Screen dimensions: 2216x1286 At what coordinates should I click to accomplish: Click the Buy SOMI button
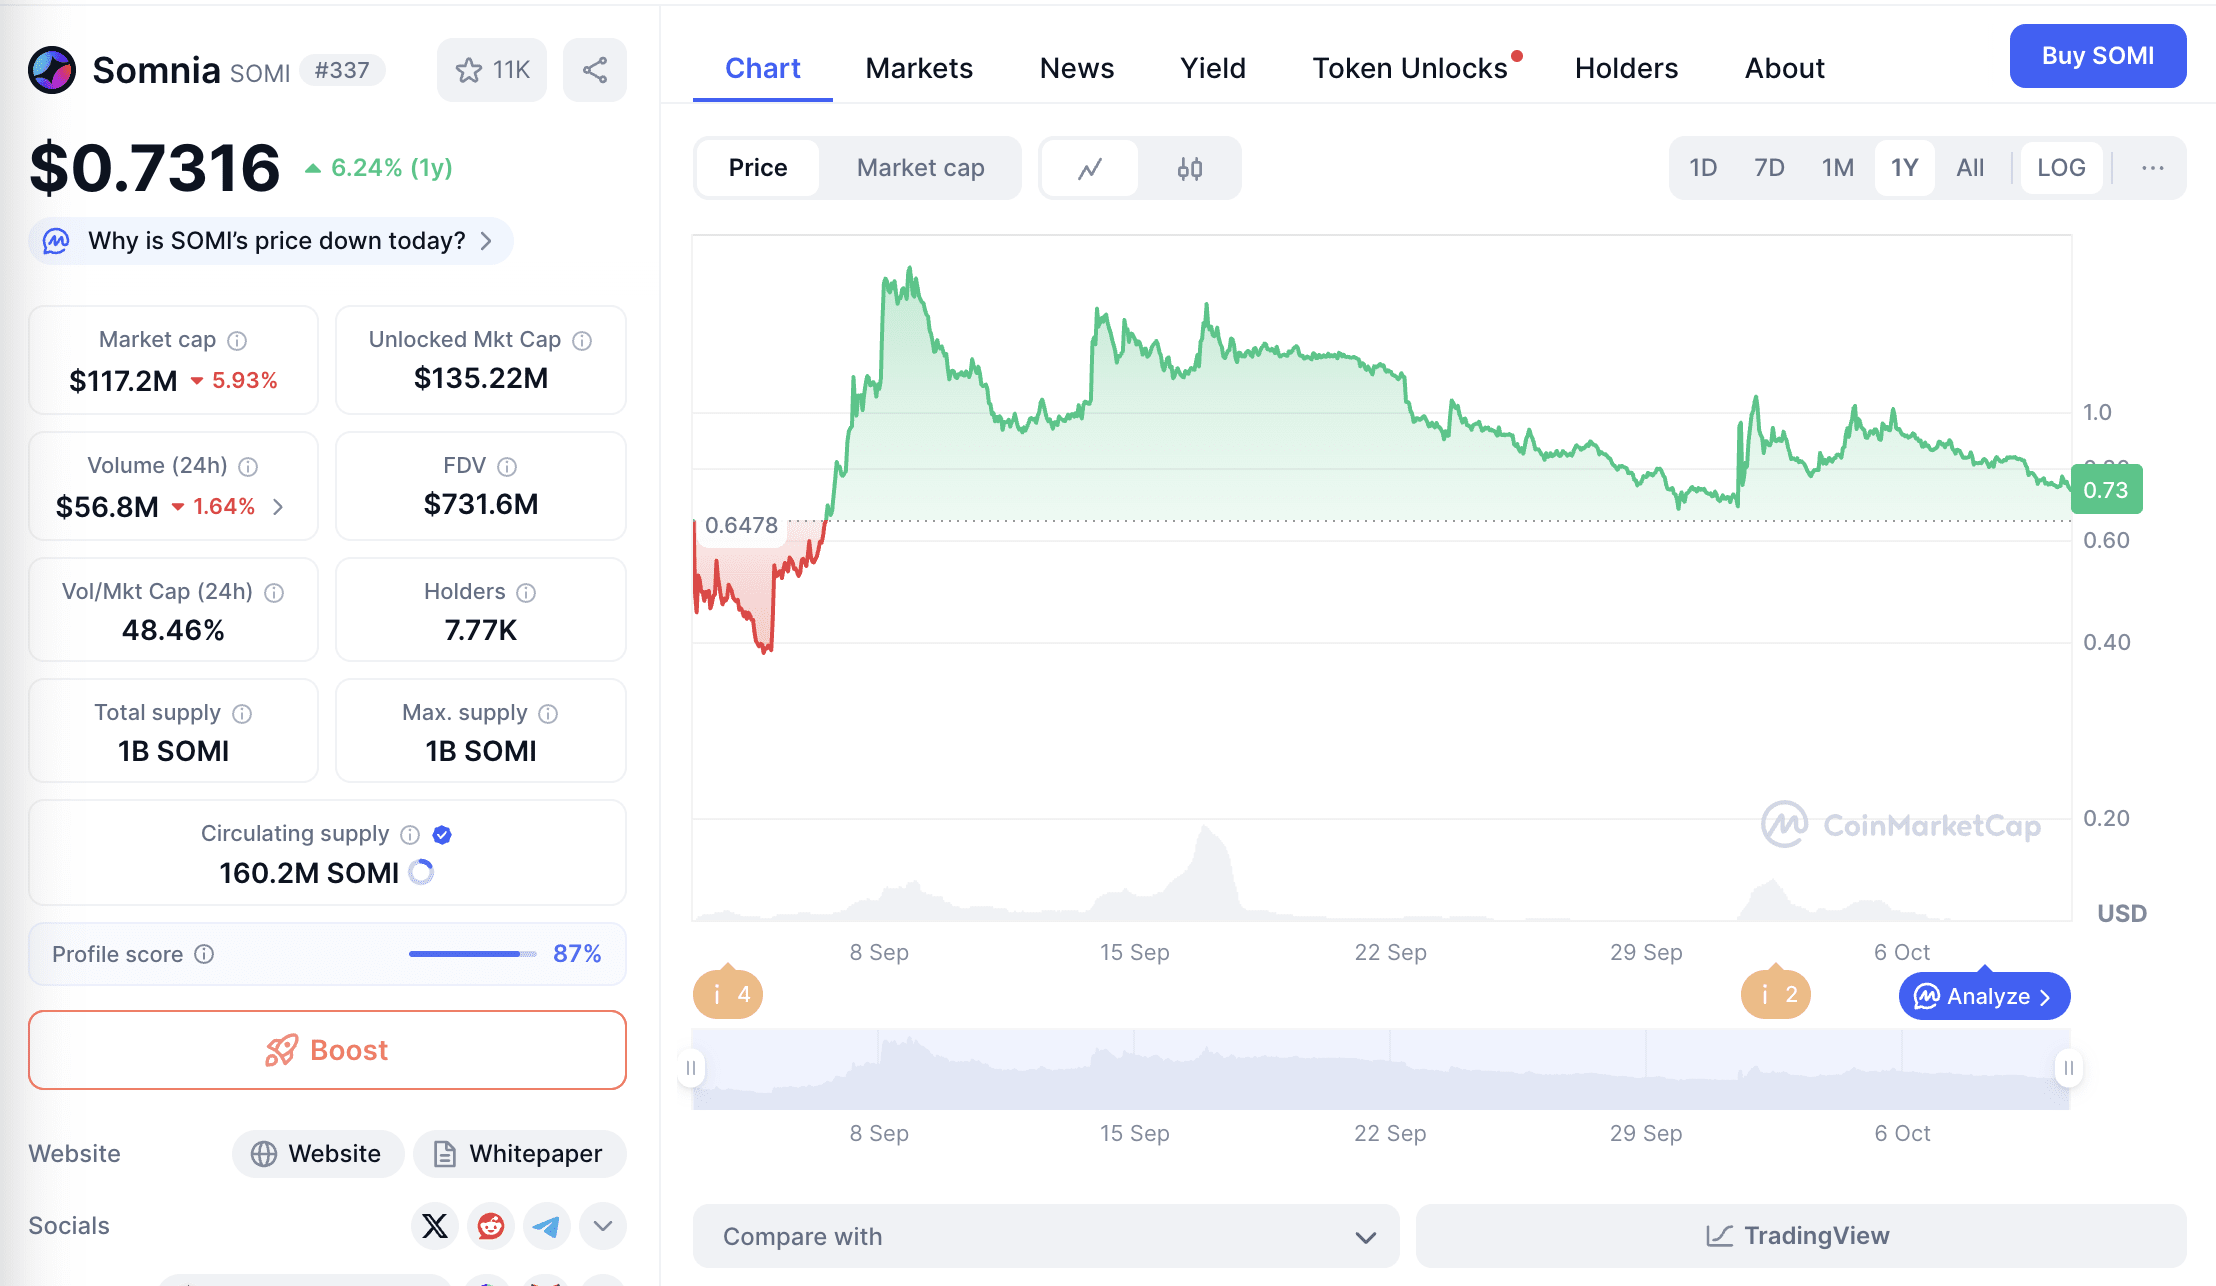[2097, 56]
